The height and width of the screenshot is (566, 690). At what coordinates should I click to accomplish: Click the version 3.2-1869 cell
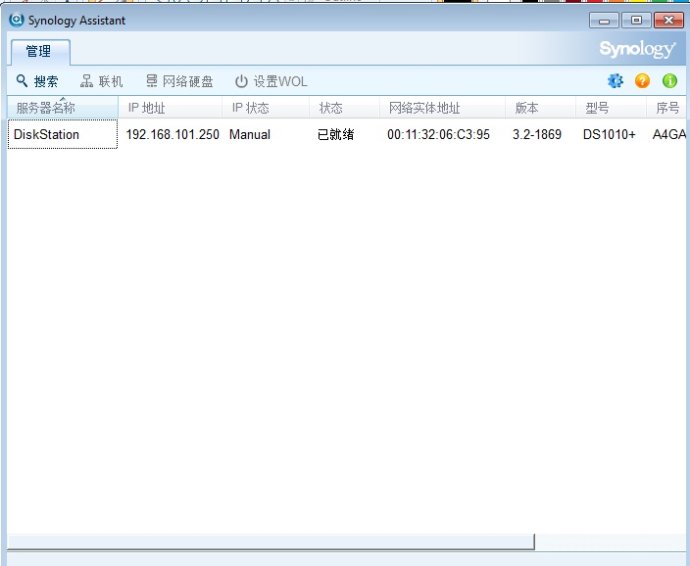tap(537, 134)
